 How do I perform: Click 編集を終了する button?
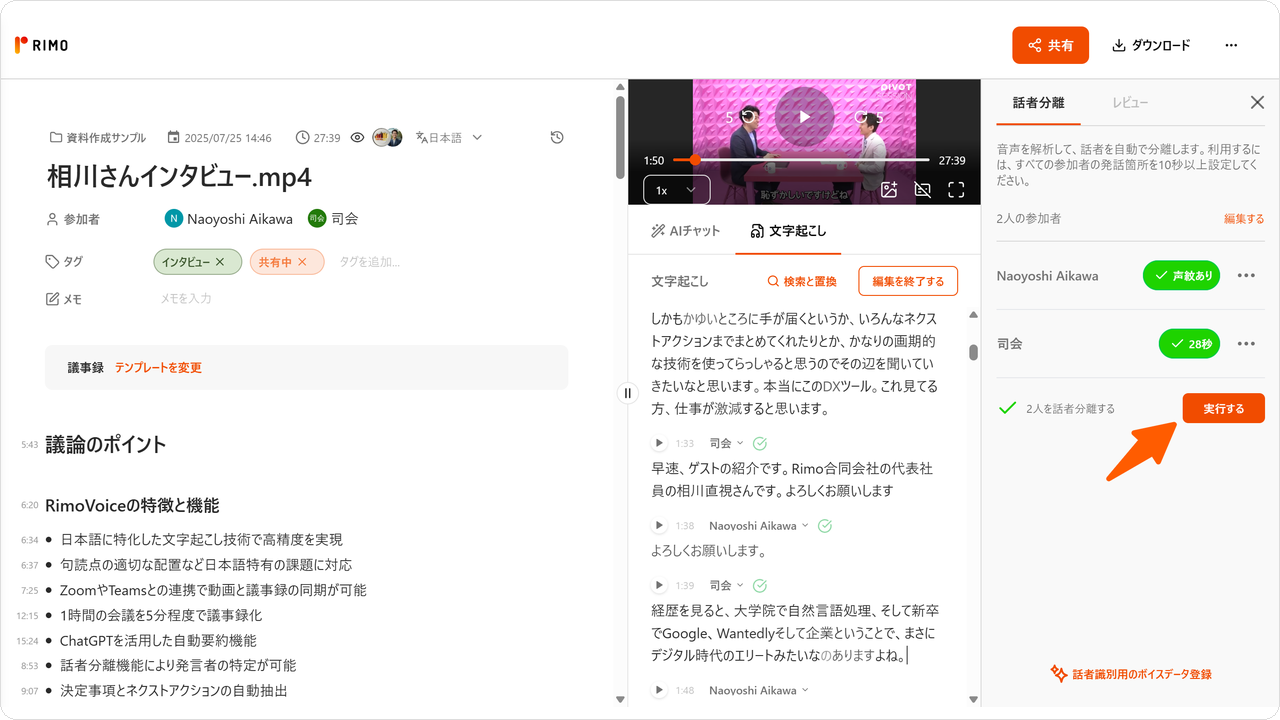[908, 281]
